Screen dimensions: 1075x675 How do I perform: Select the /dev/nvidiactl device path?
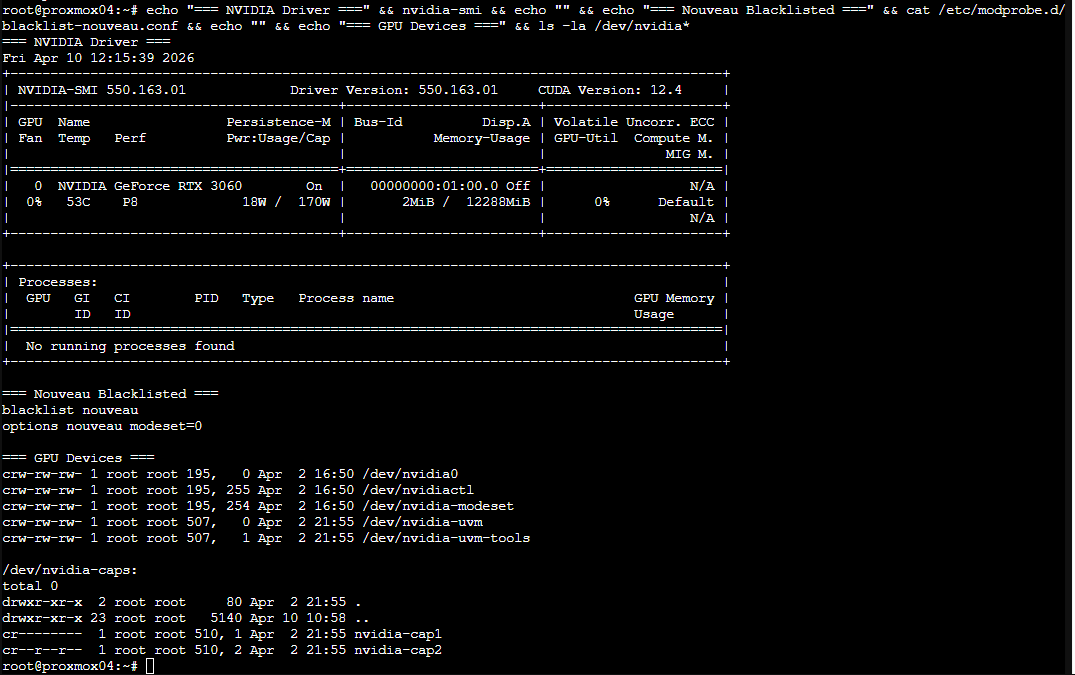[416, 489]
